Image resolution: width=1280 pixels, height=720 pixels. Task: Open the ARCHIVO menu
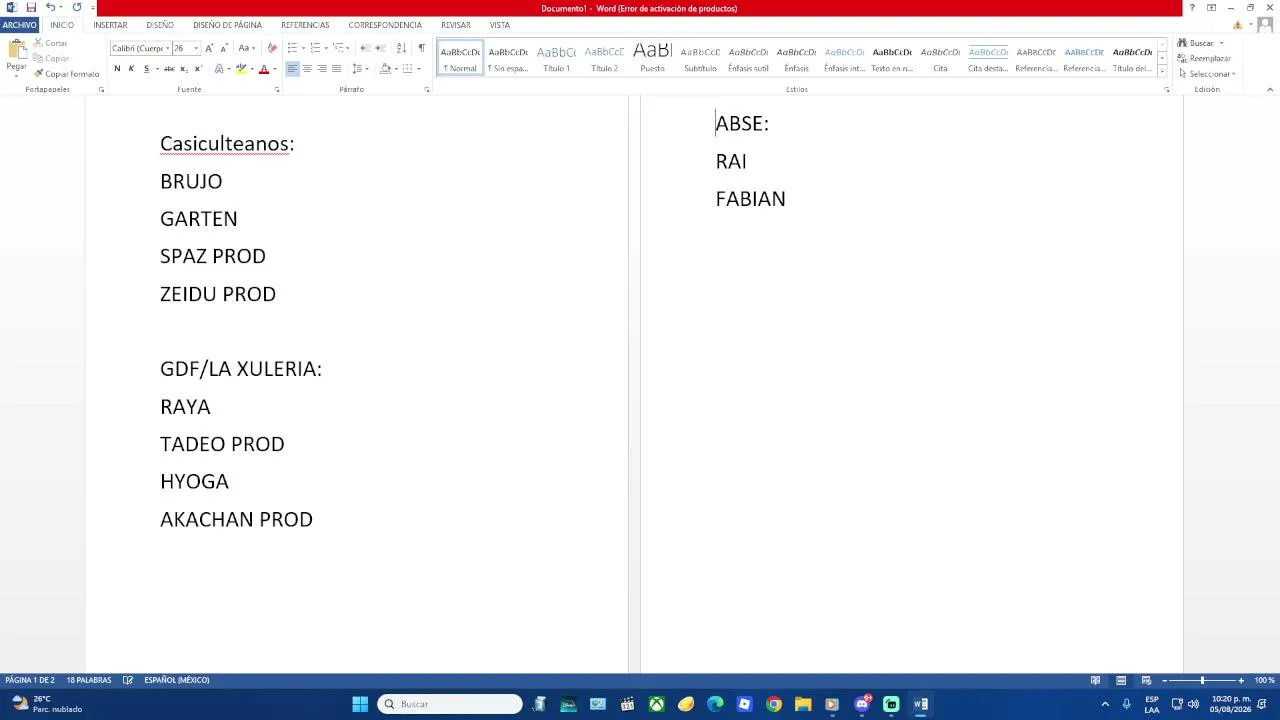[19, 25]
